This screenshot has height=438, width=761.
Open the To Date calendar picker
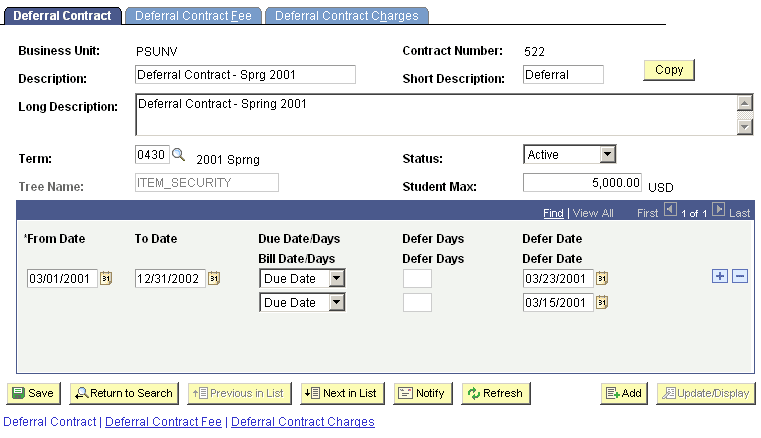click(214, 278)
